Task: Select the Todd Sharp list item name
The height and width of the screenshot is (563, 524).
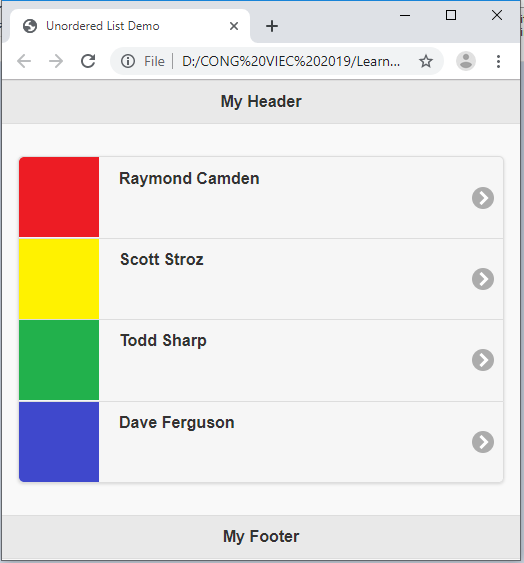Action: [x=163, y=341]
